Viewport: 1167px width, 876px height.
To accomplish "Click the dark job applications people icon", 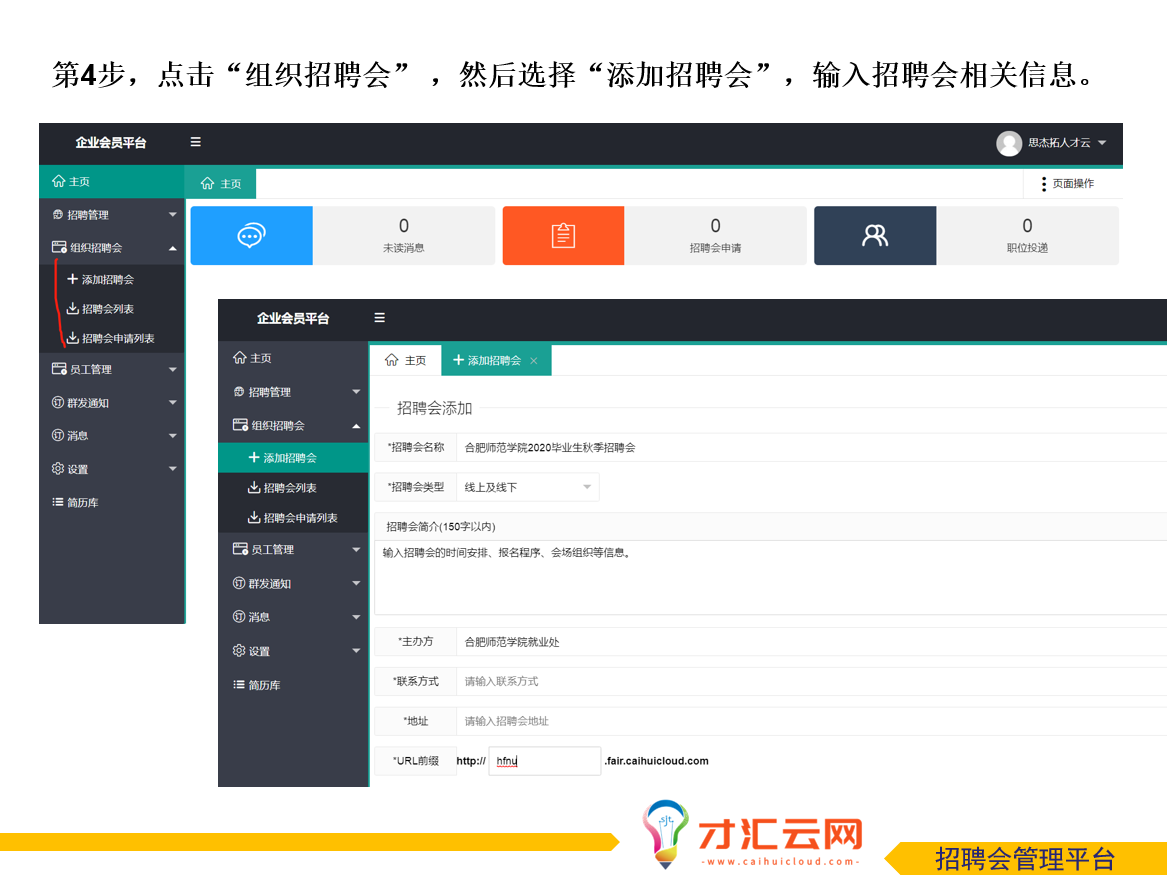I will click(x=875, y=236).
